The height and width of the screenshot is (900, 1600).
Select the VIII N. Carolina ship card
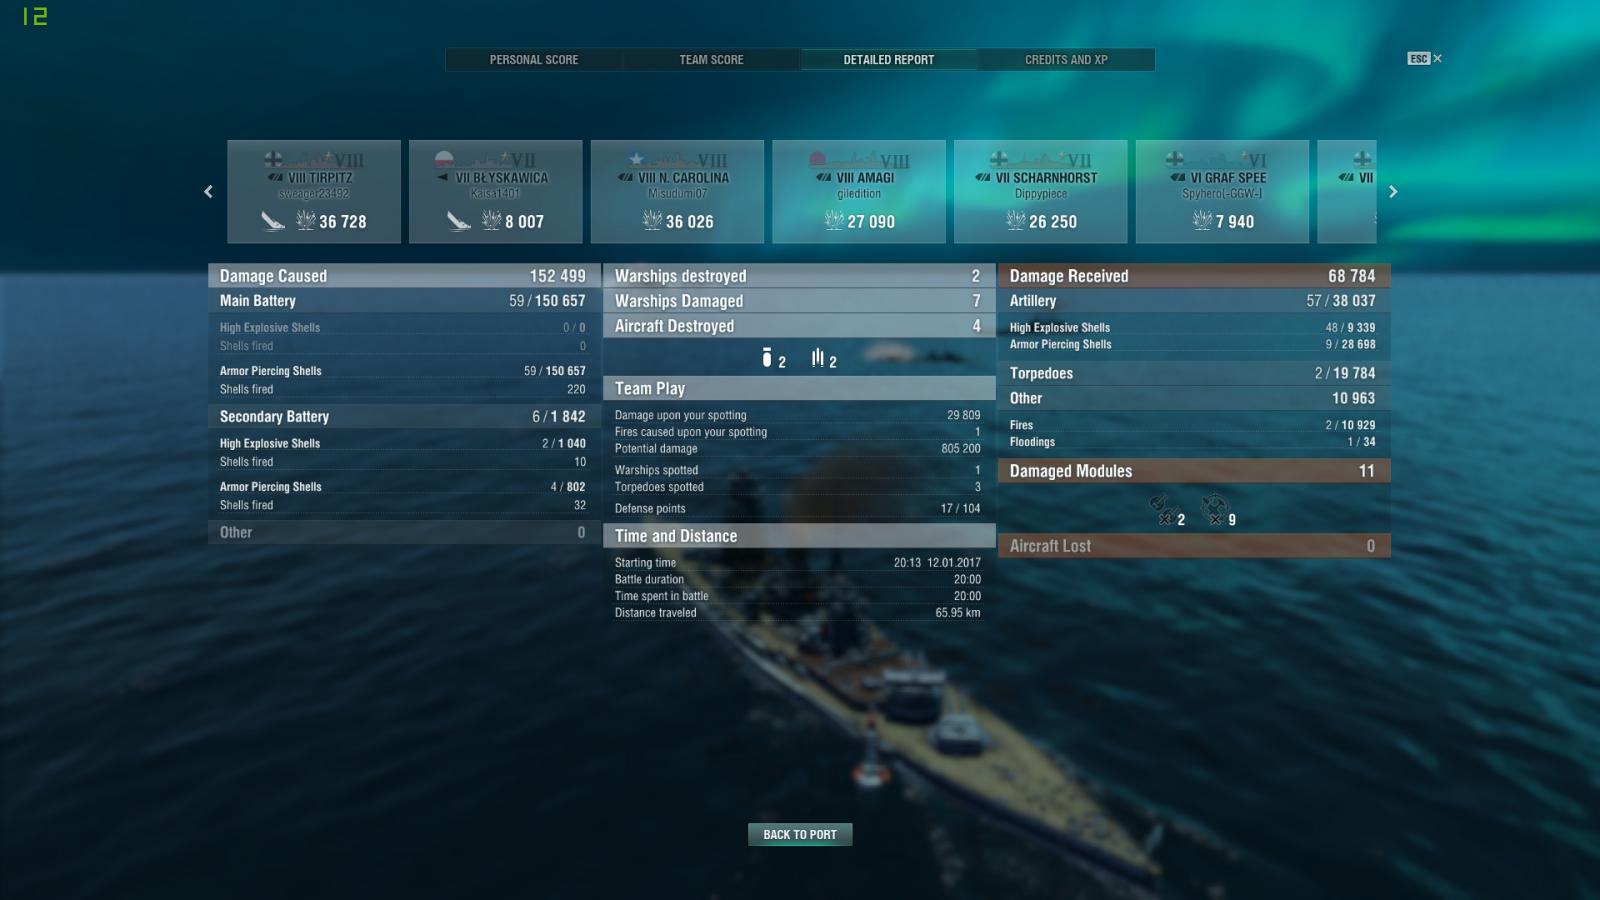coord(677,191)
